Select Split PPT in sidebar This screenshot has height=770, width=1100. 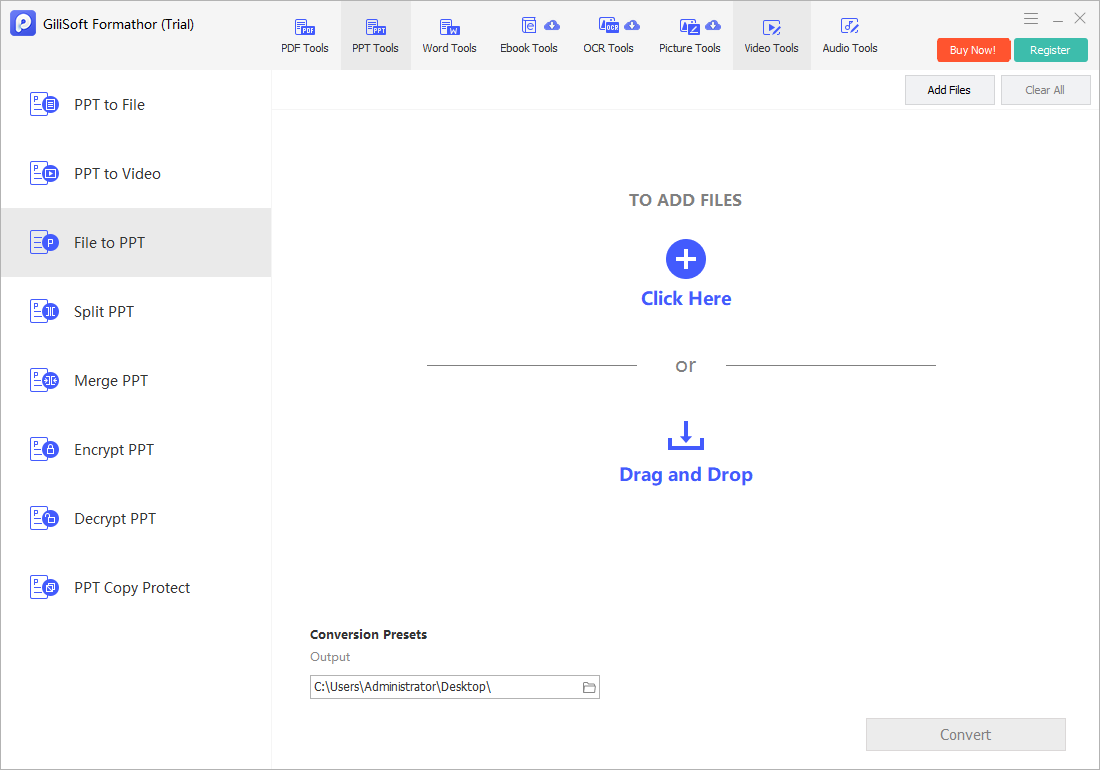tap(136, 311)
